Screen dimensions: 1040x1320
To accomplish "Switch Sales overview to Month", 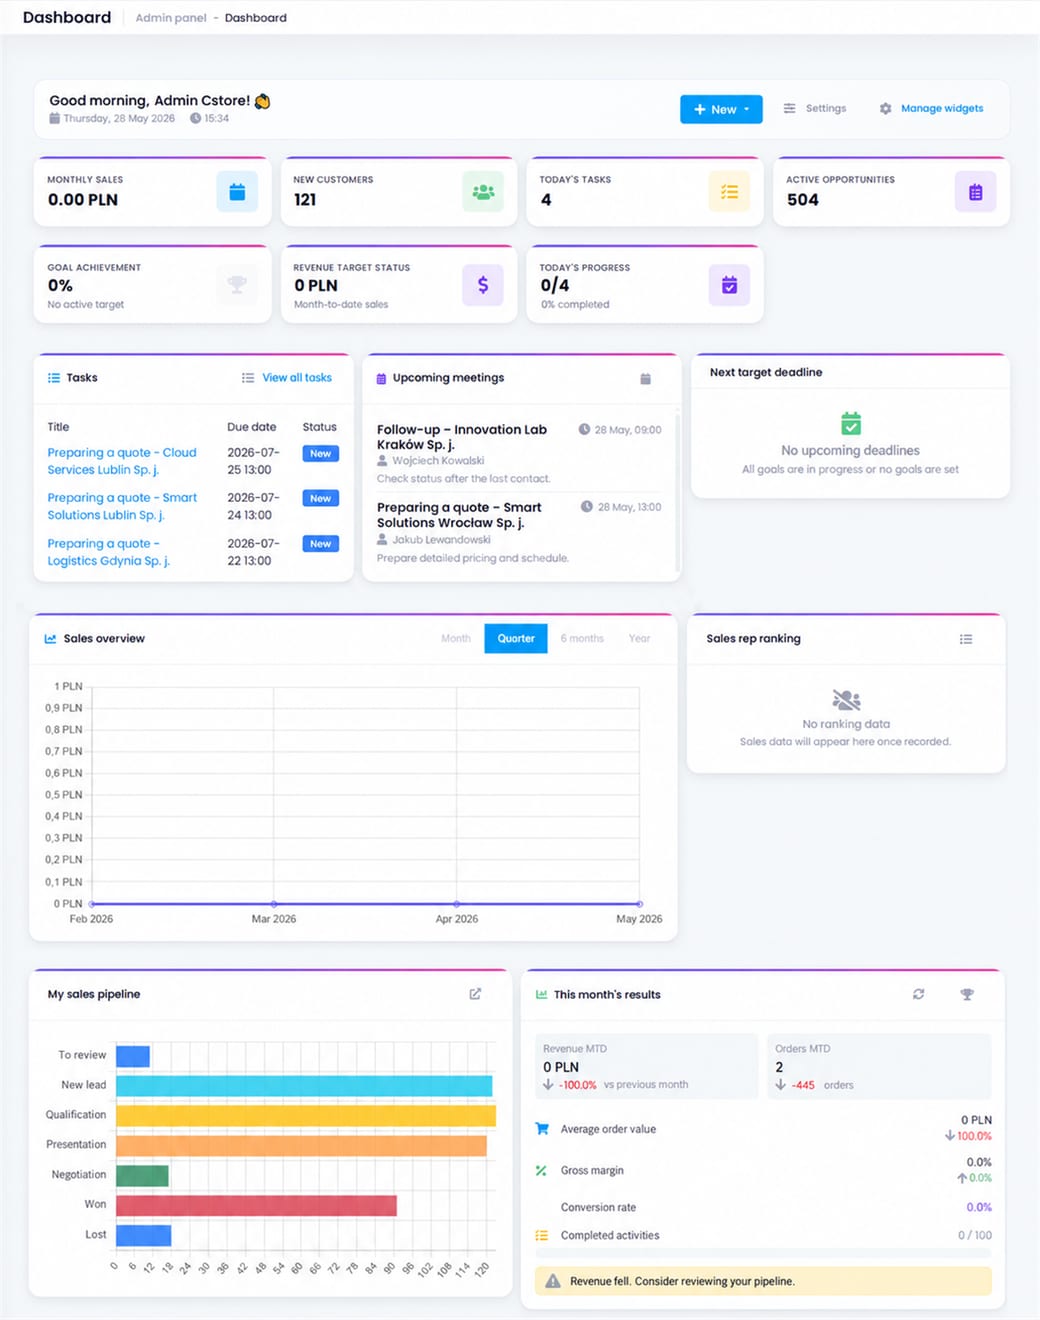I will tap(456, 638).
